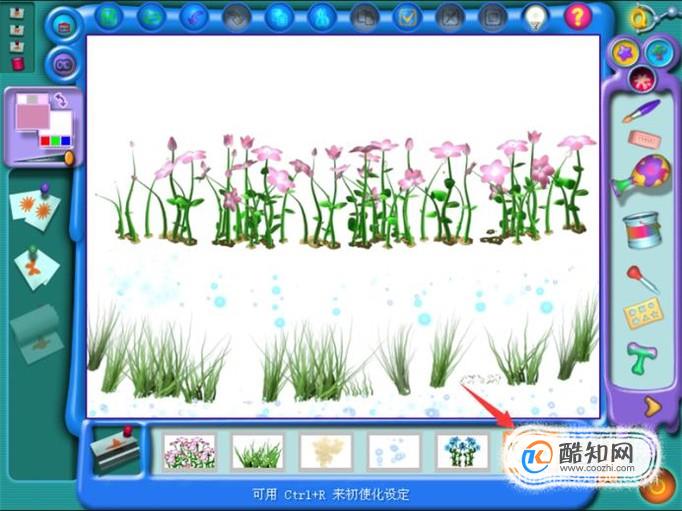This screenshot has width=682, height=511.
Task: Click the green folder open toolbar button
Action: pos(150,17)
